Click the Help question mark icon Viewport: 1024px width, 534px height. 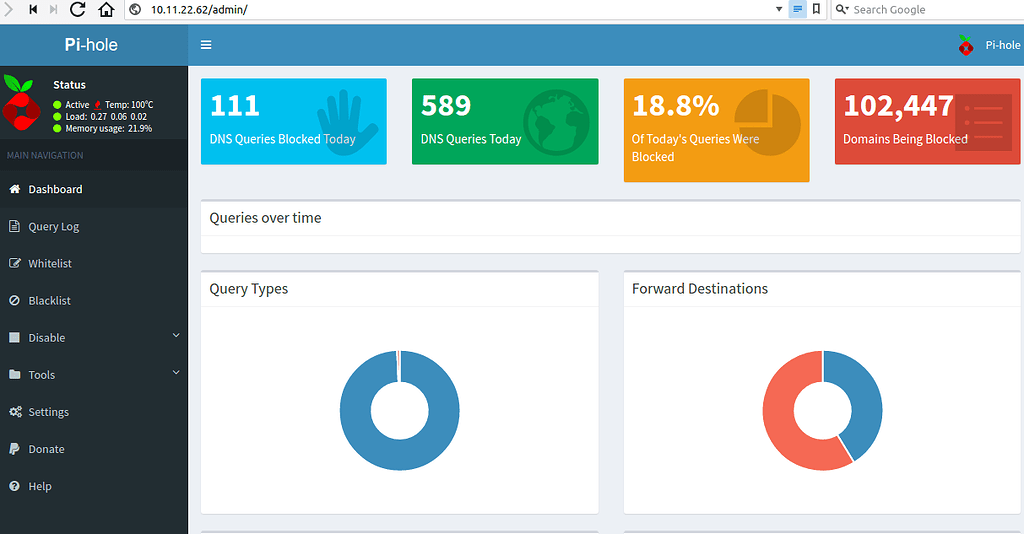[x=15, y=486]
